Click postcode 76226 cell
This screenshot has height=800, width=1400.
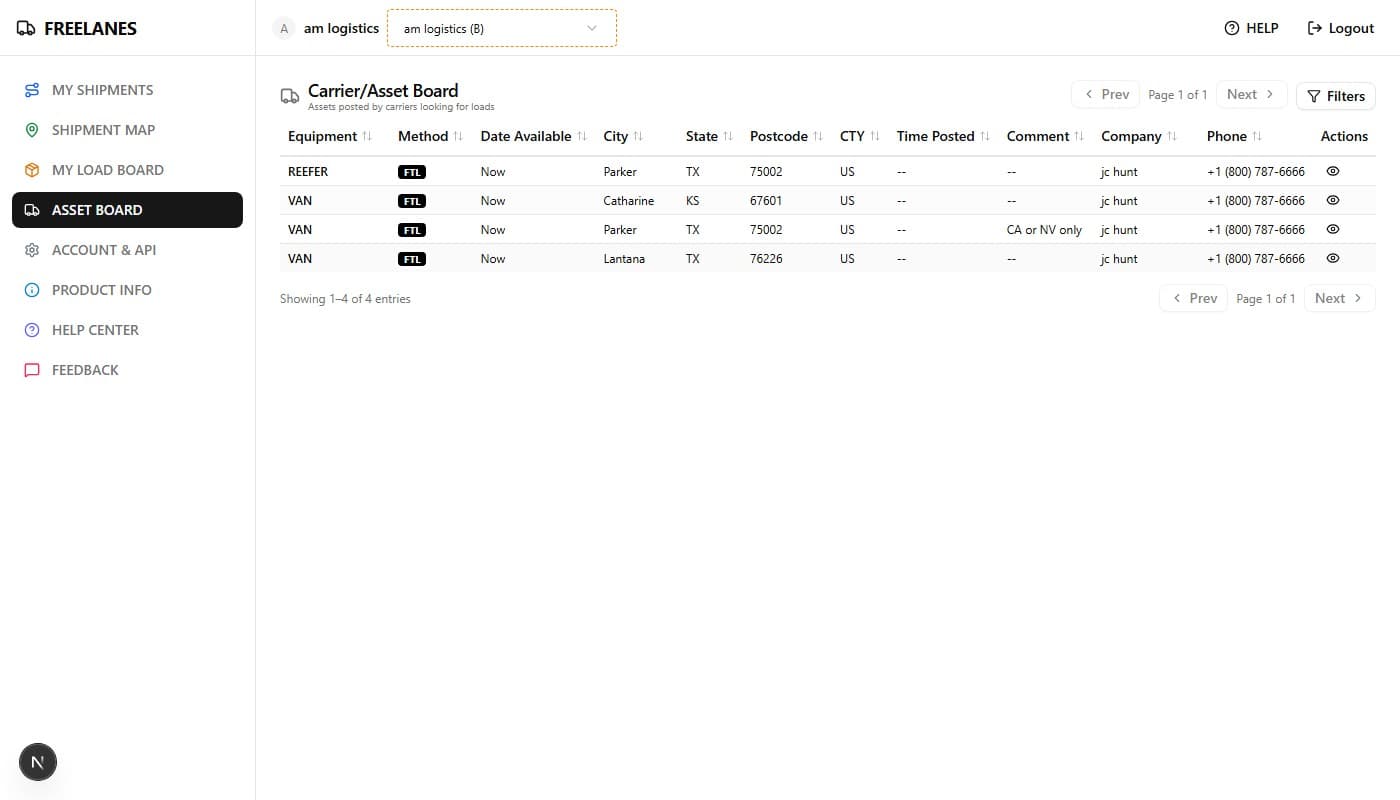coord(766,259)
